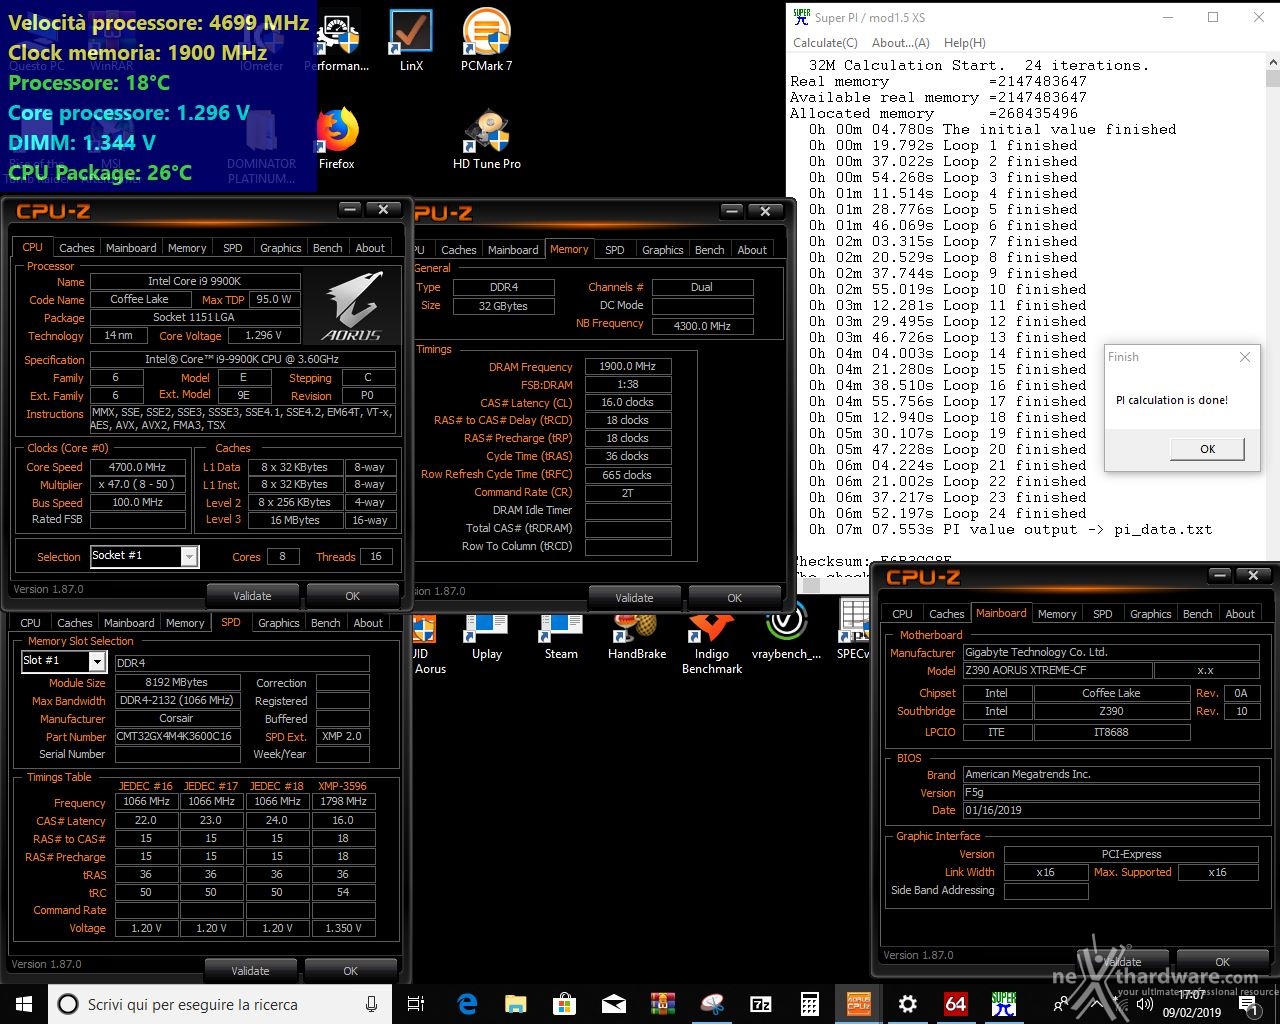Open the Firefox desktop shortcut
Viewport: 1280px width, 1024px height.
pyautogui.click(x=337, y=138)
